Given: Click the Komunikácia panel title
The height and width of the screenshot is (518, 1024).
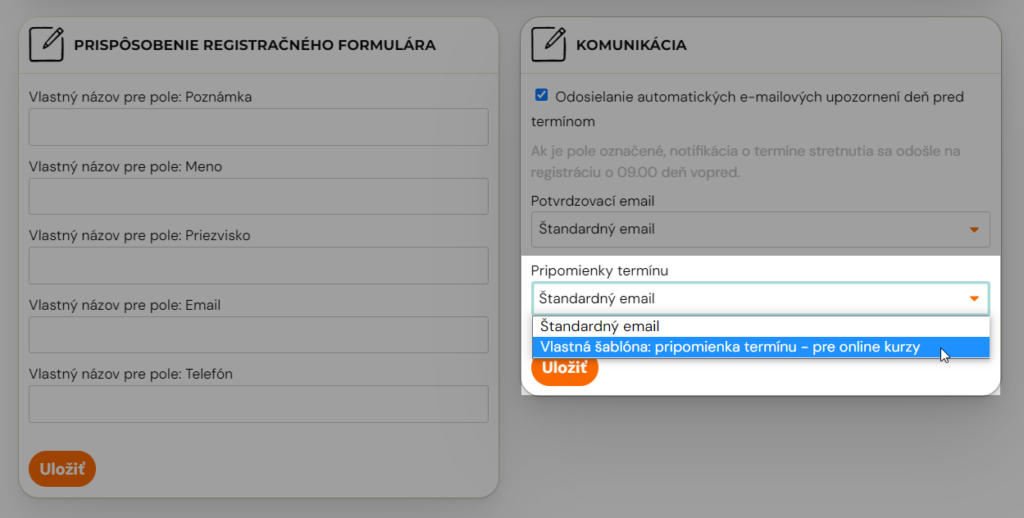Looking at the screenshot, I should coord(631,45).
